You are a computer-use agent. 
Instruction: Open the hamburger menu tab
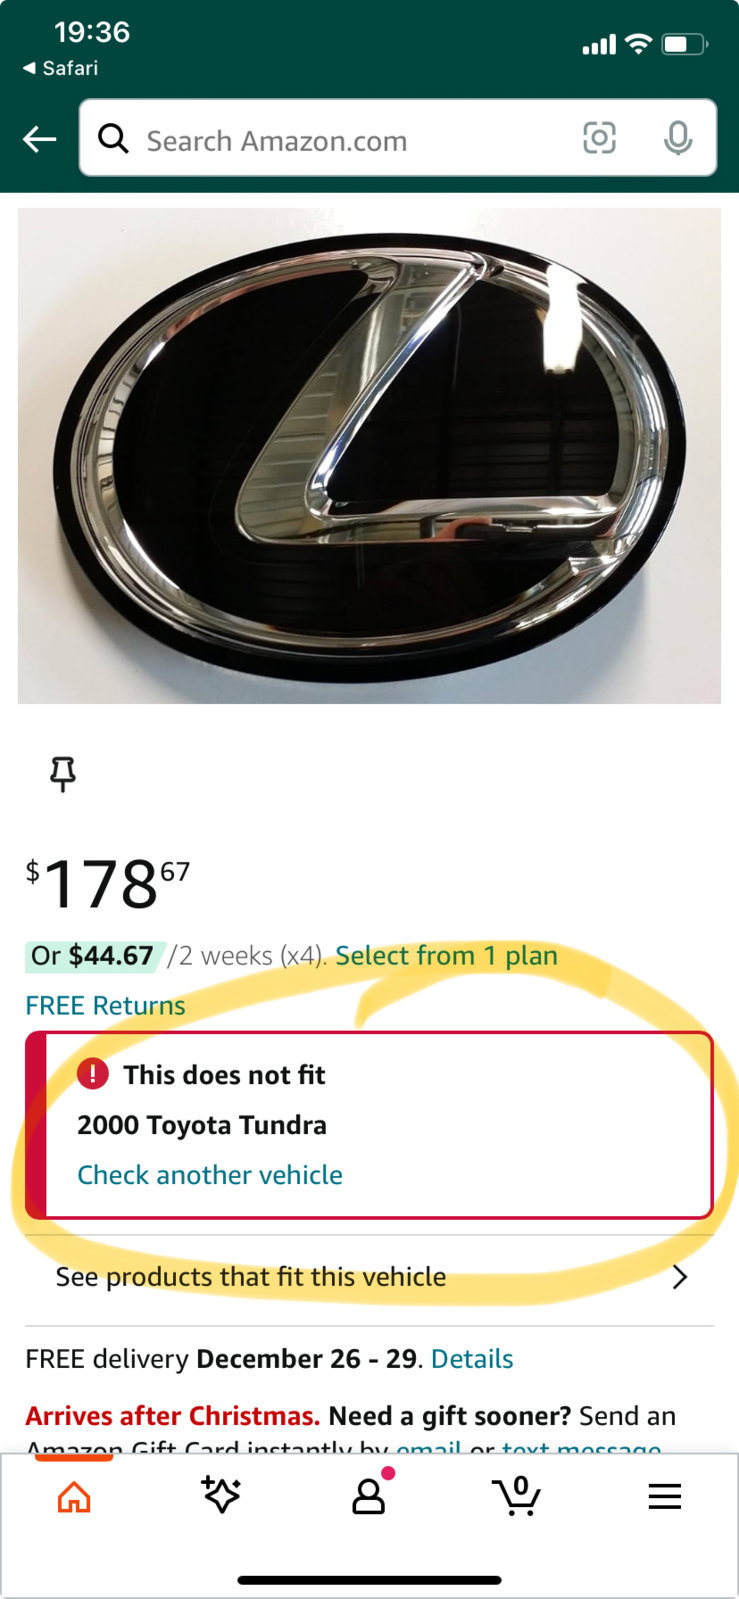(x=665, y=1496)
